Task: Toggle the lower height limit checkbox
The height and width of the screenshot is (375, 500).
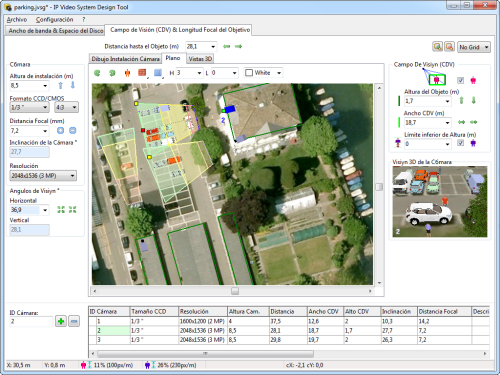Action: tap(460, 143)
